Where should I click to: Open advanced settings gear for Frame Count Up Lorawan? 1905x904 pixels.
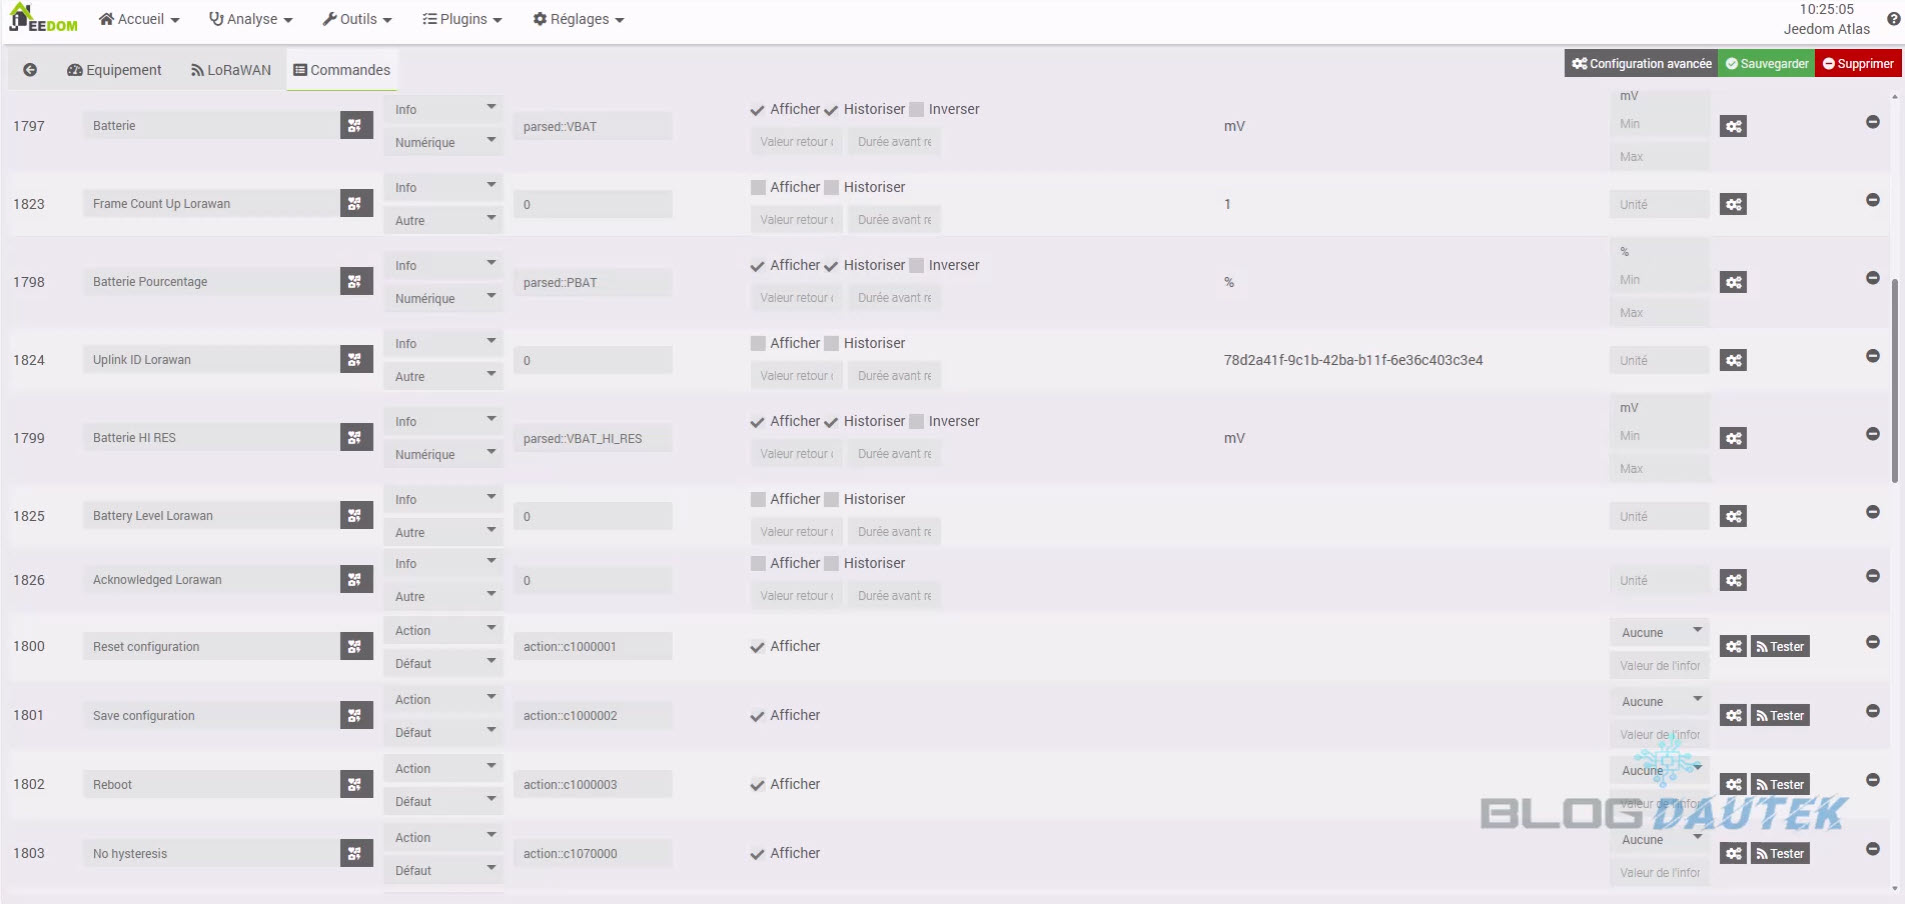click(1733, 204)
